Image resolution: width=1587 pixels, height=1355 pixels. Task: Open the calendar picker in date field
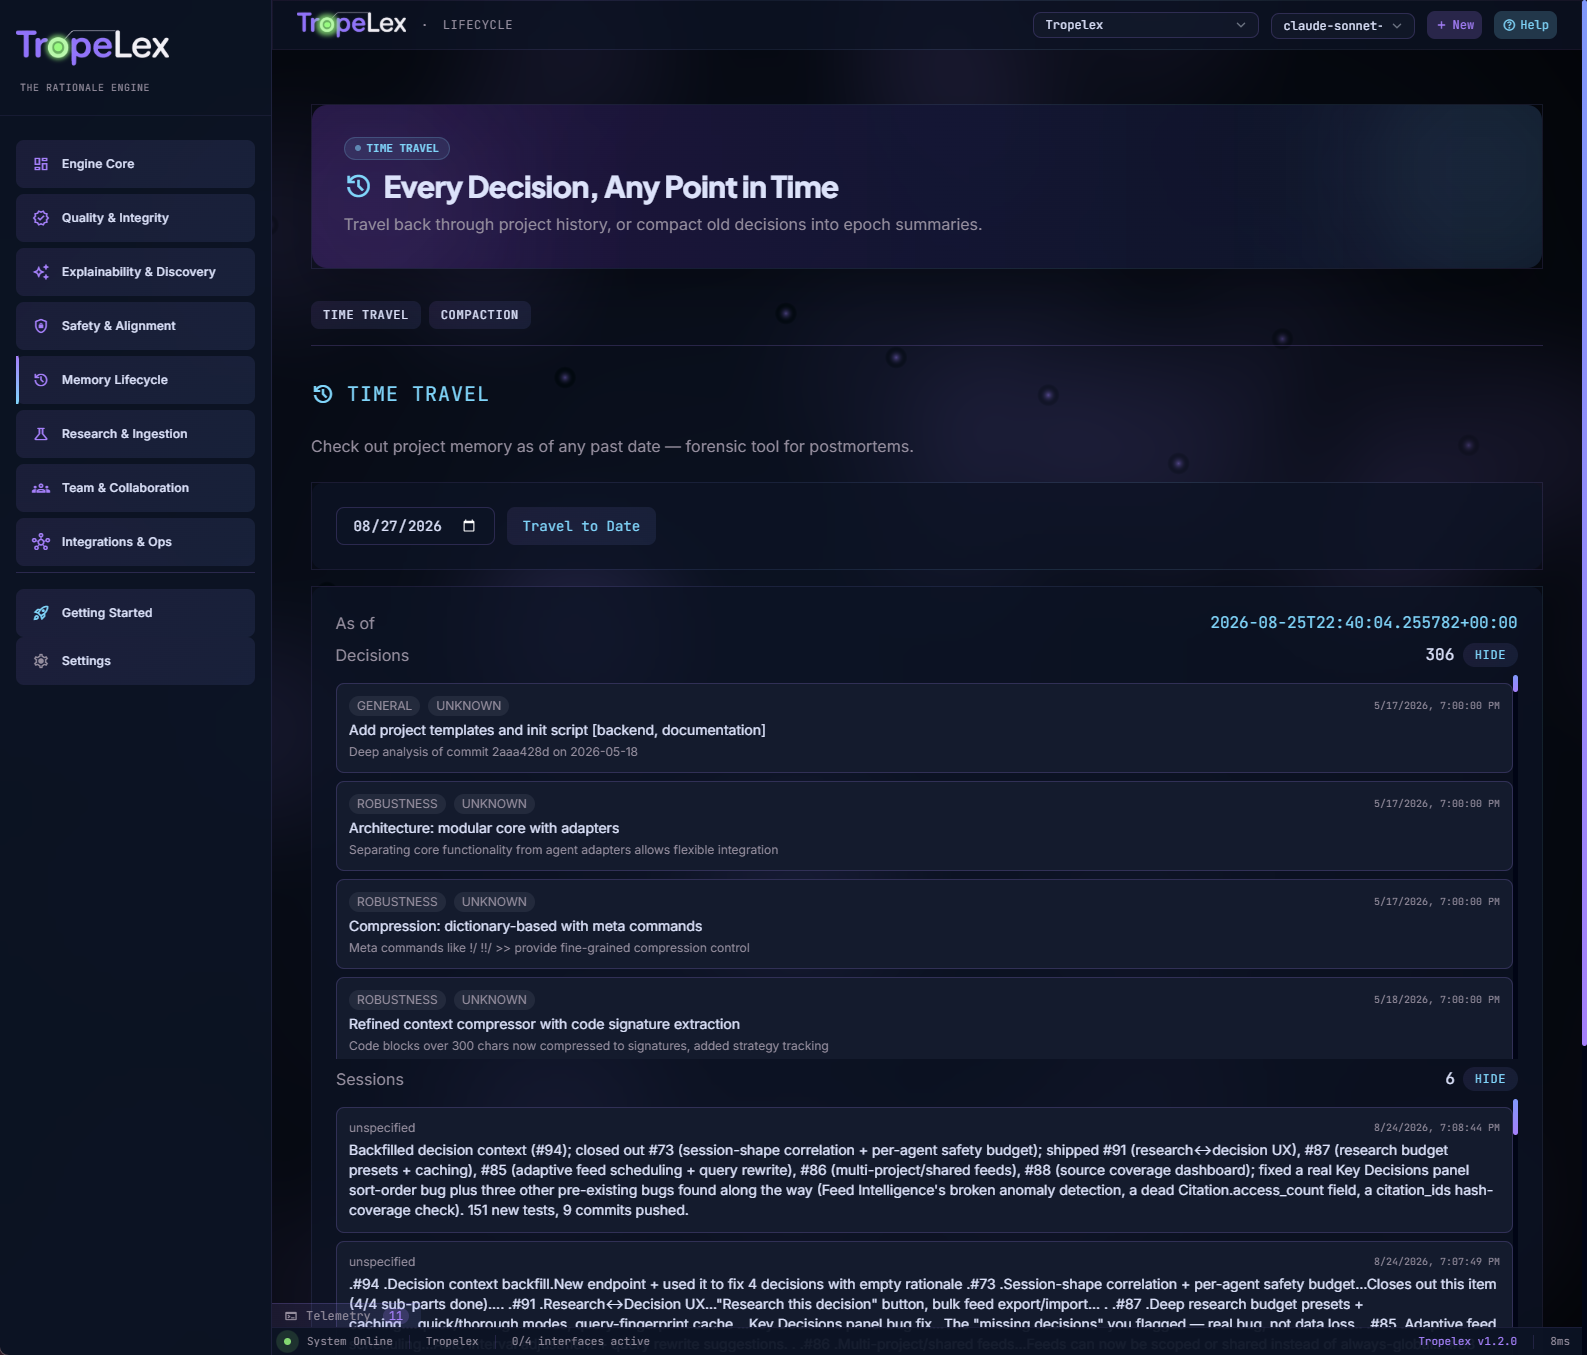(x=469, y=526)
